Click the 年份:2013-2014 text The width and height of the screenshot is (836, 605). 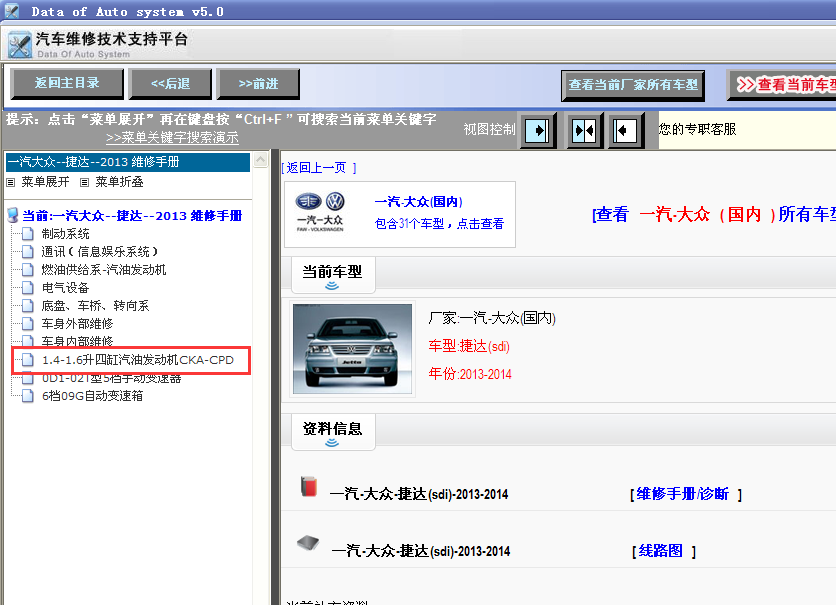[470, 374]
